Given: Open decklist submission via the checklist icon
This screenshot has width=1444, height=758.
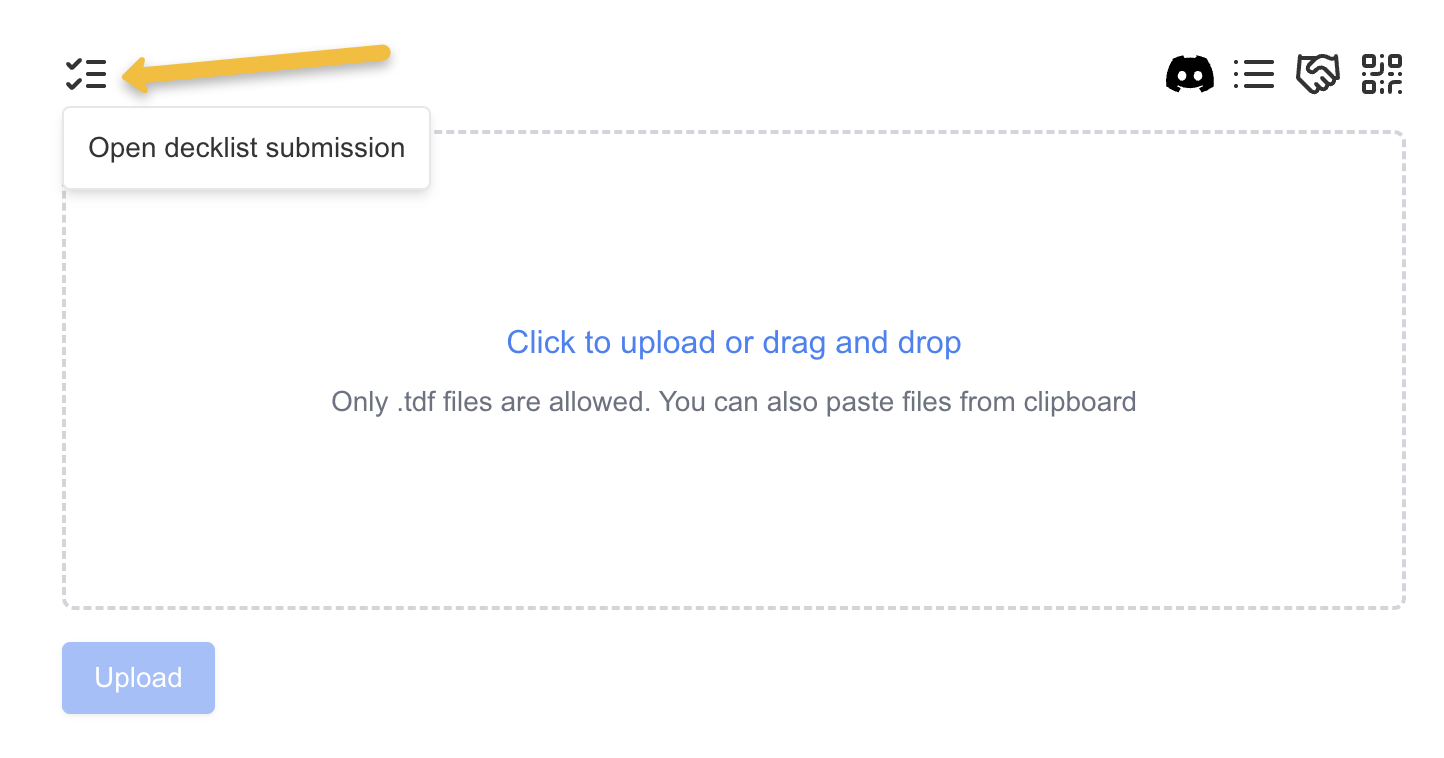Looking at the screenshot, I should tap(86, 74).
